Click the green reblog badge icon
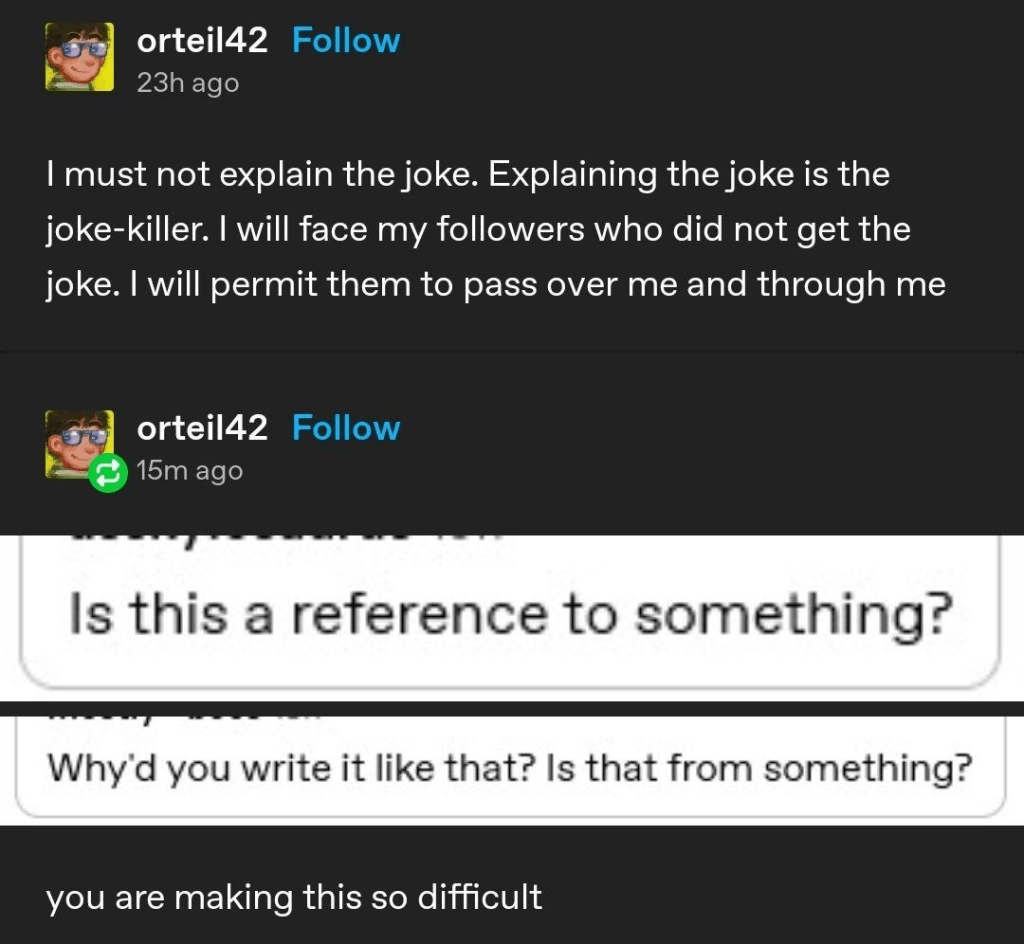Screen dimensions: 1024x944 (x=107, y=472)
